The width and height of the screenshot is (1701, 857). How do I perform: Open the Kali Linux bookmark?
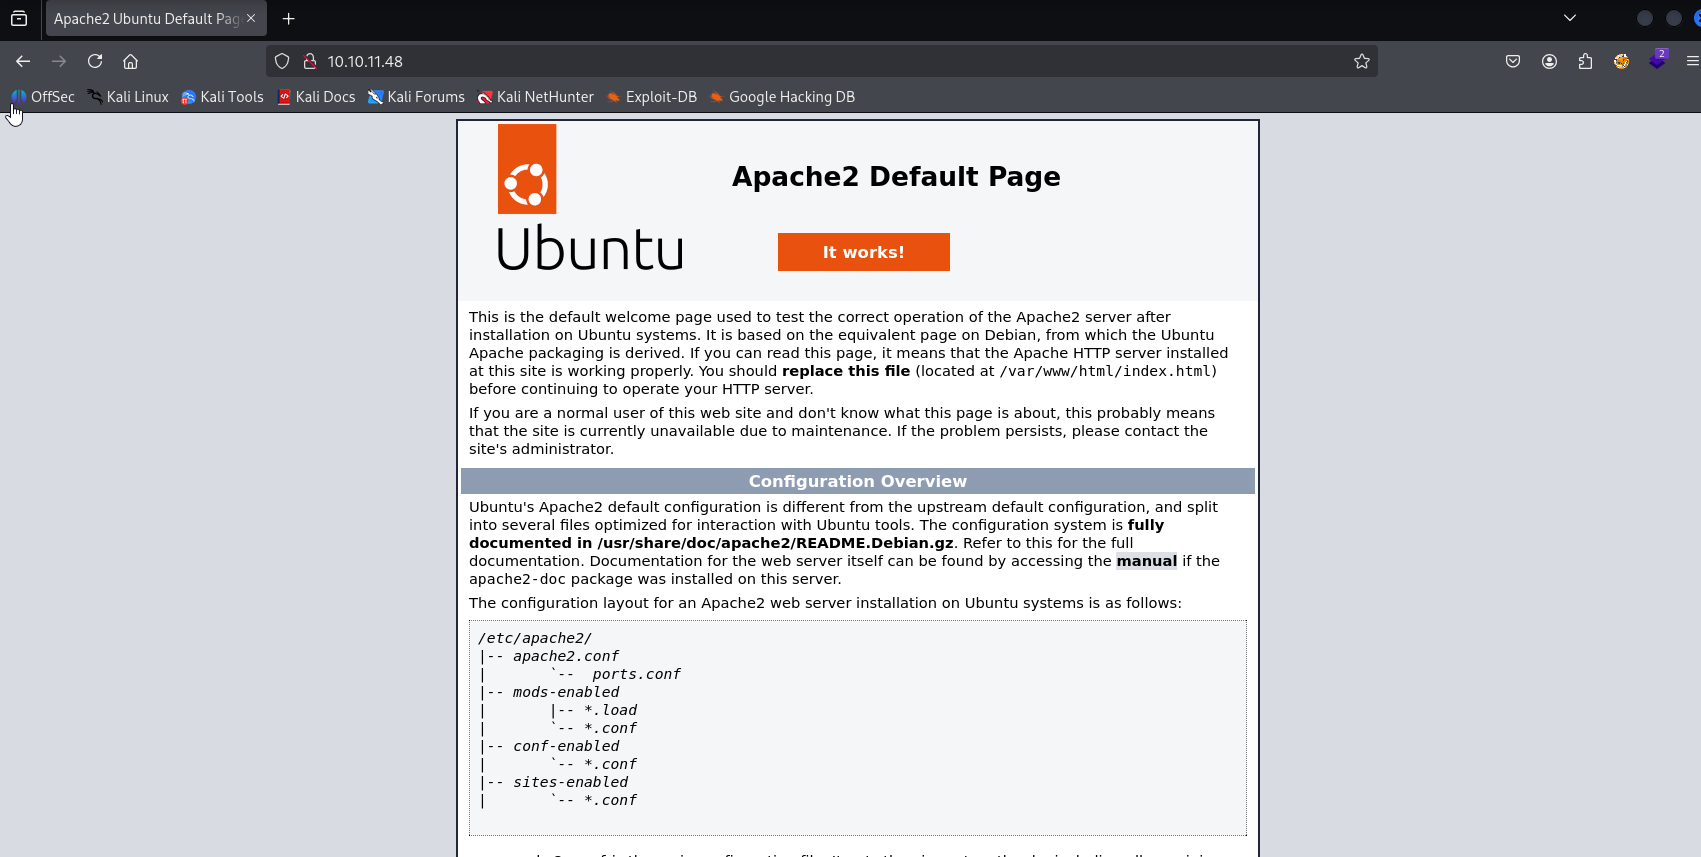pyautogui.click(x=128, y=97)
